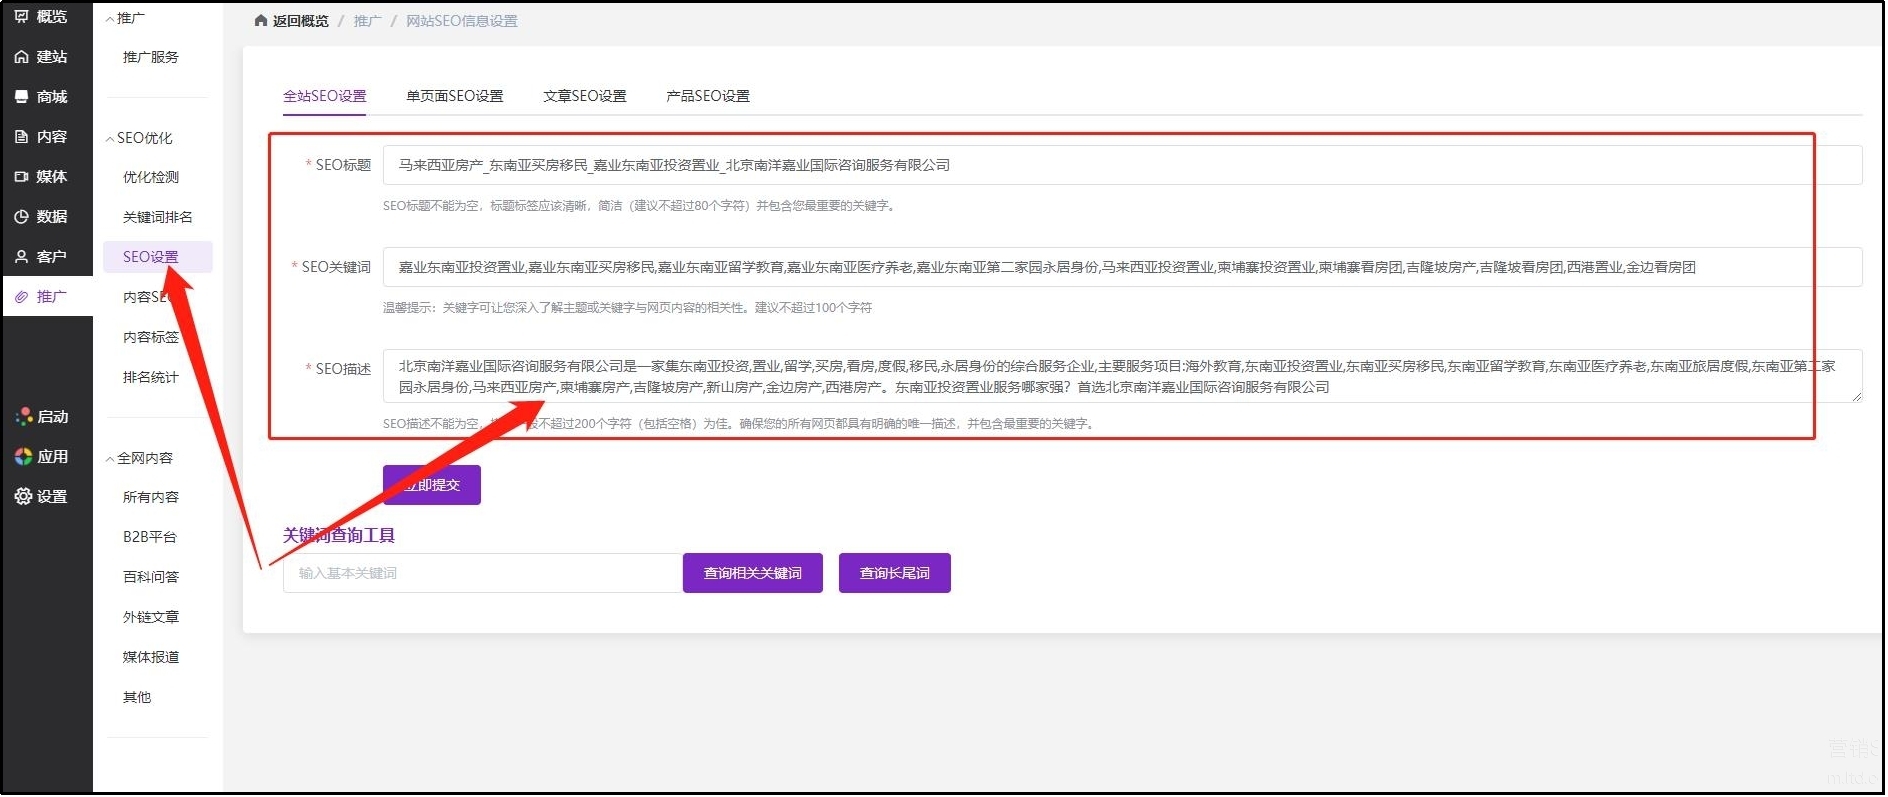Screen dimensions: 1888x797
Task: Open the 内容 content icon
Action: [x=22, y=137]
